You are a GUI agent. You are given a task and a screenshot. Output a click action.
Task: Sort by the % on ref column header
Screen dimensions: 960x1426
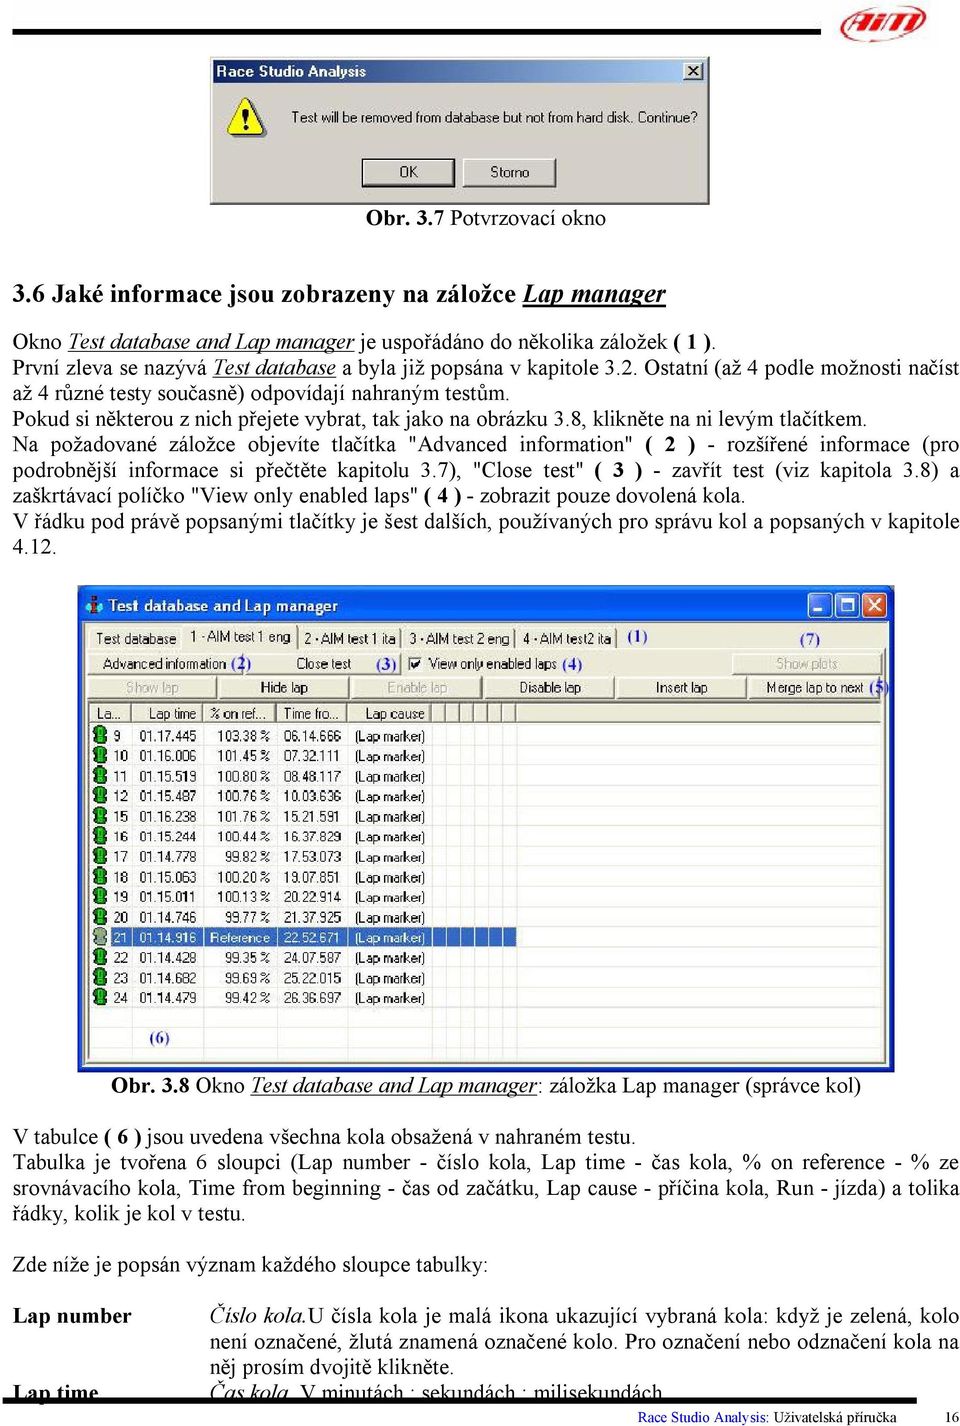240,713
